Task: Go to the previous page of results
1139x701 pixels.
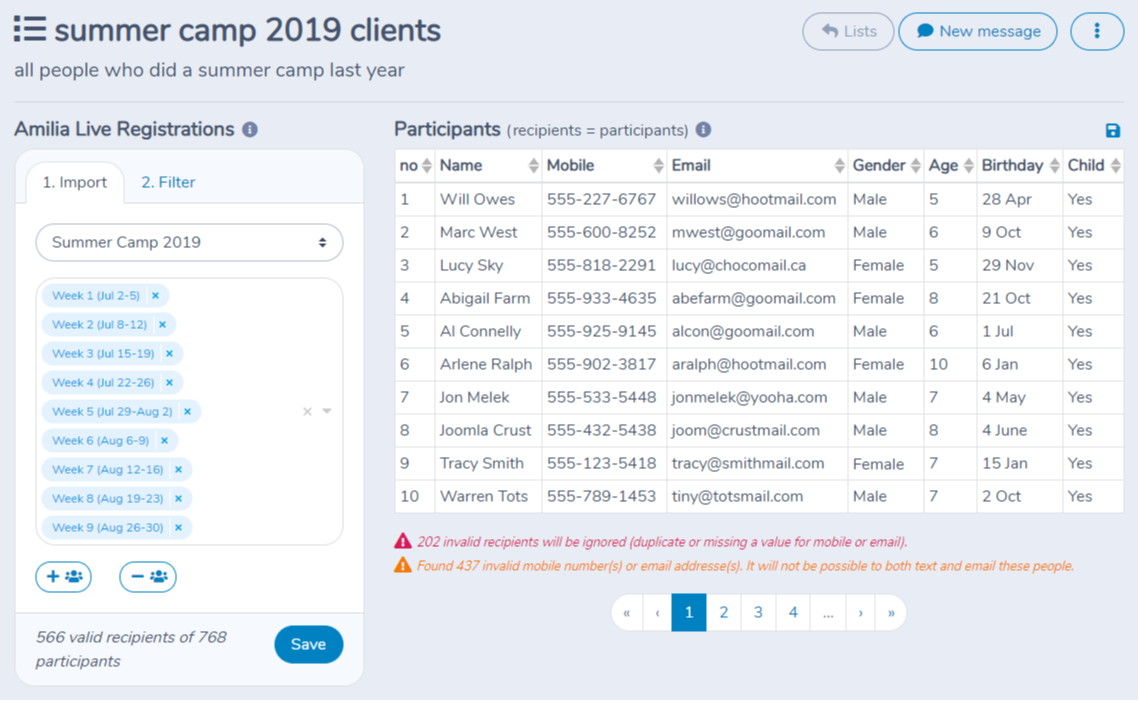Action: click(x=657, y=613)
